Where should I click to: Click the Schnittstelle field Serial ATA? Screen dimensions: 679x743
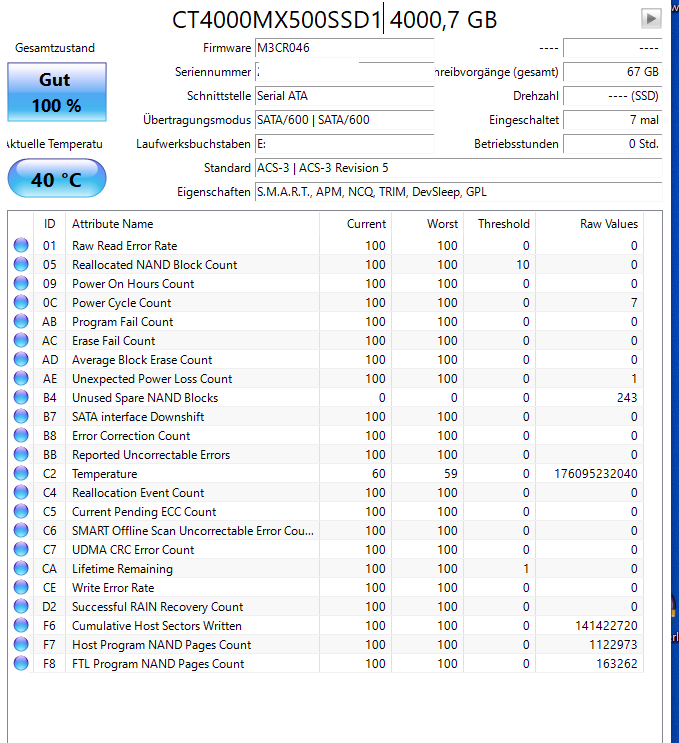click(x=344, y=96)
